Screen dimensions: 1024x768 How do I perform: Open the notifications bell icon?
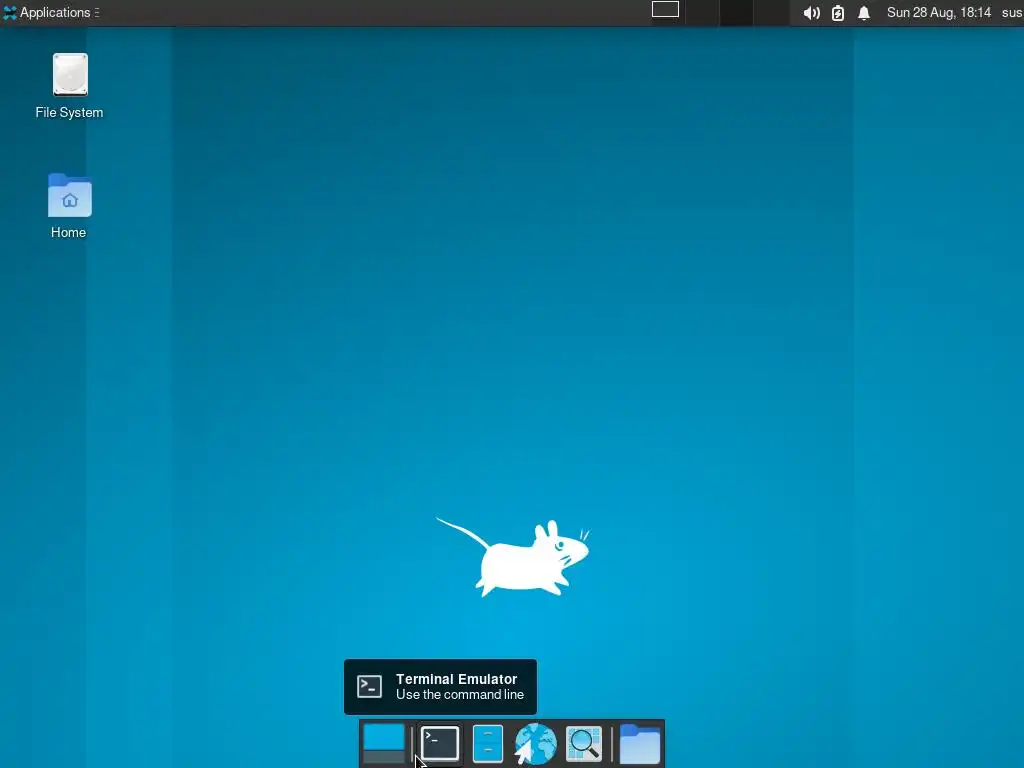[863, 13]
